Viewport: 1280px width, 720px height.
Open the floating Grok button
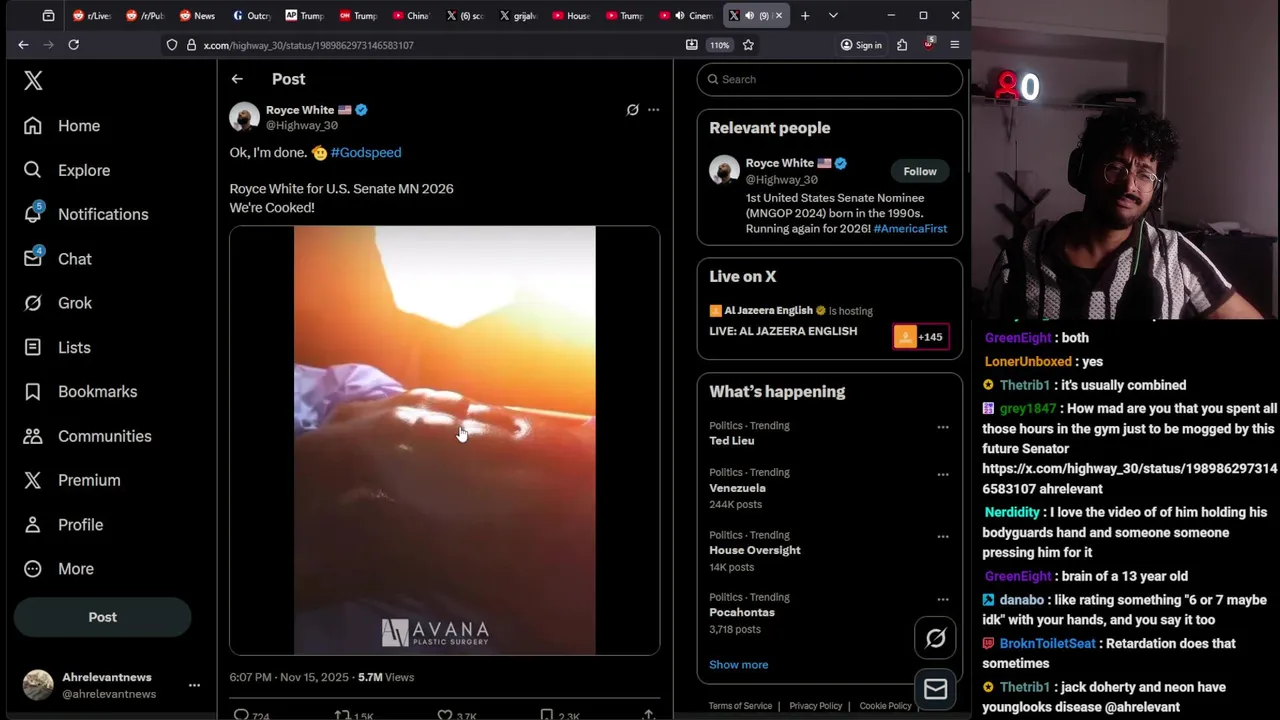936,638
